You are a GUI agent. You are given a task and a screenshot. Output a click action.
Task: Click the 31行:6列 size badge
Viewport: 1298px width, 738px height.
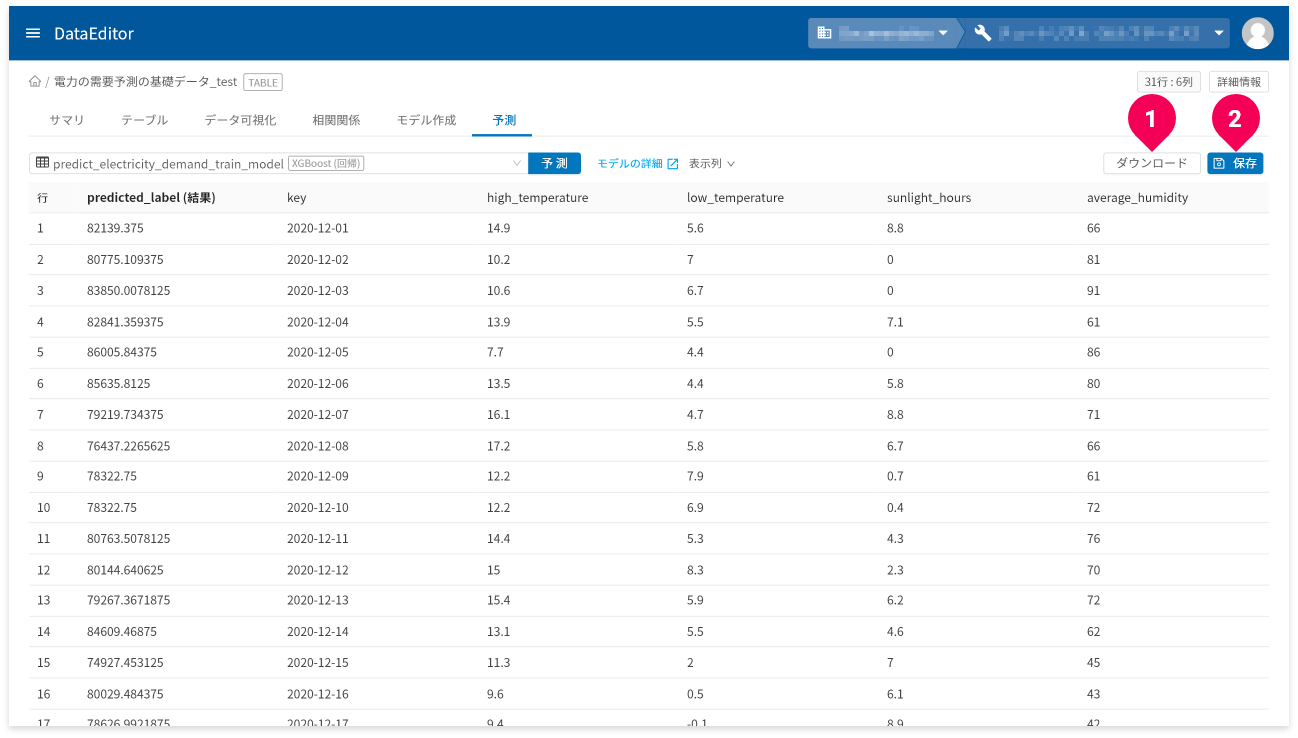(1168, 82)
